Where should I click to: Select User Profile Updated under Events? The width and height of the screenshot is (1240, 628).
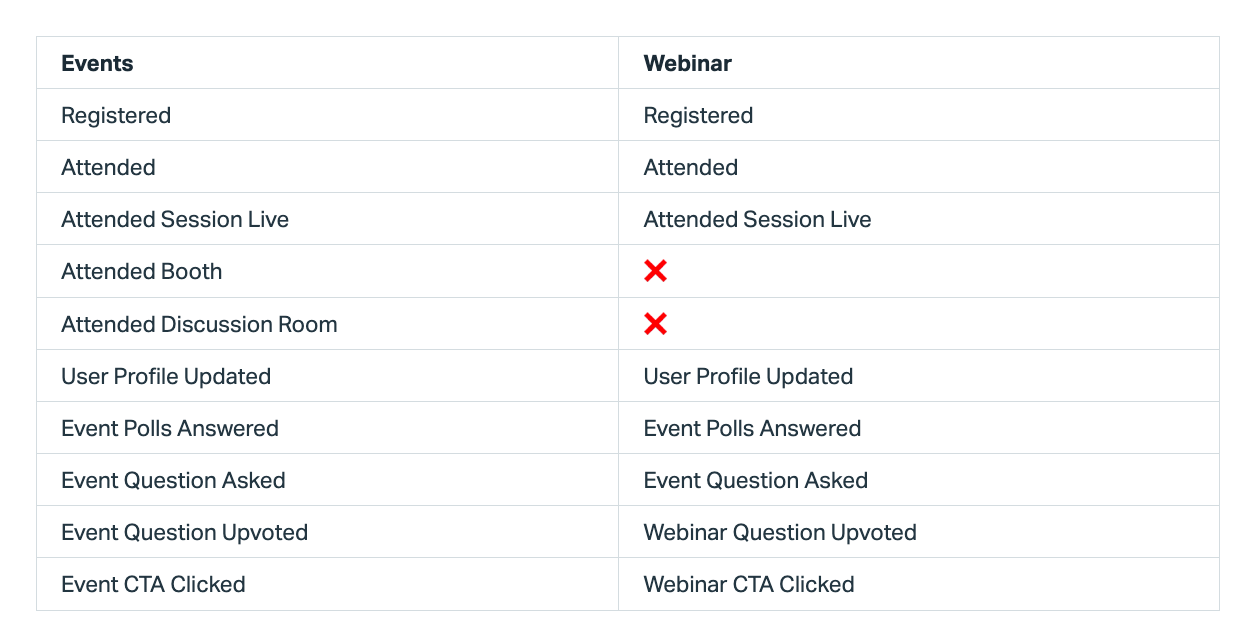(166, 376)
